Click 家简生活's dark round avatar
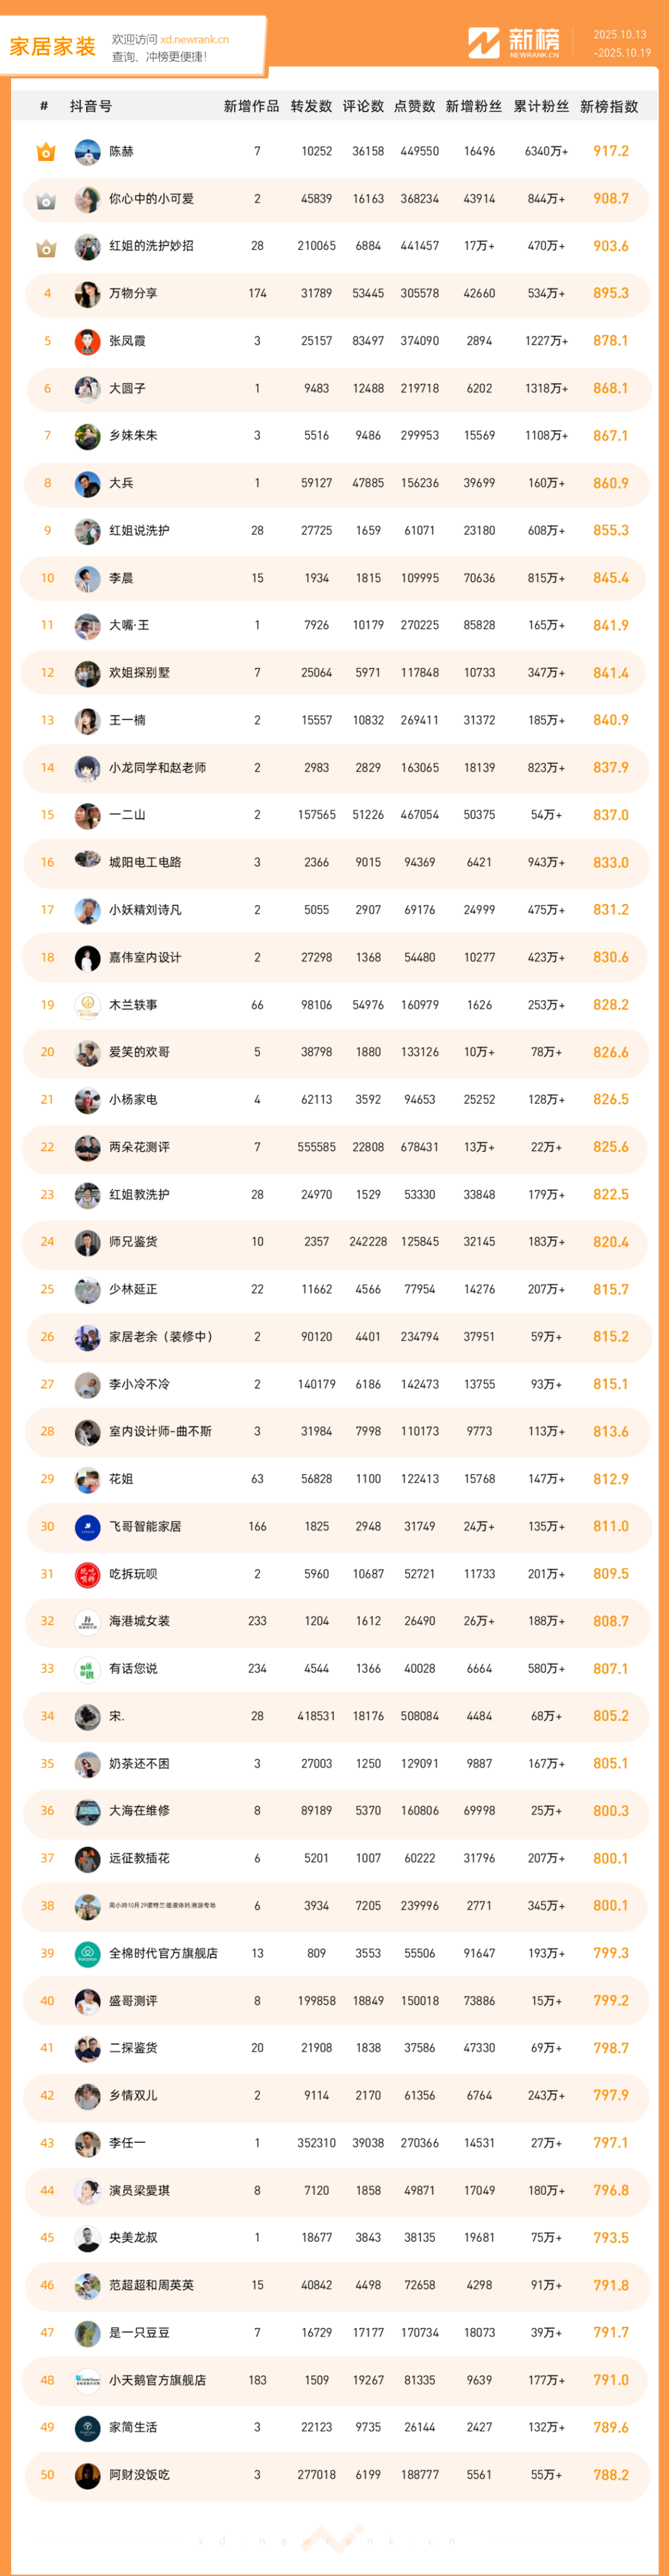Screen dimensions: 669x2576 [87, 2427]
